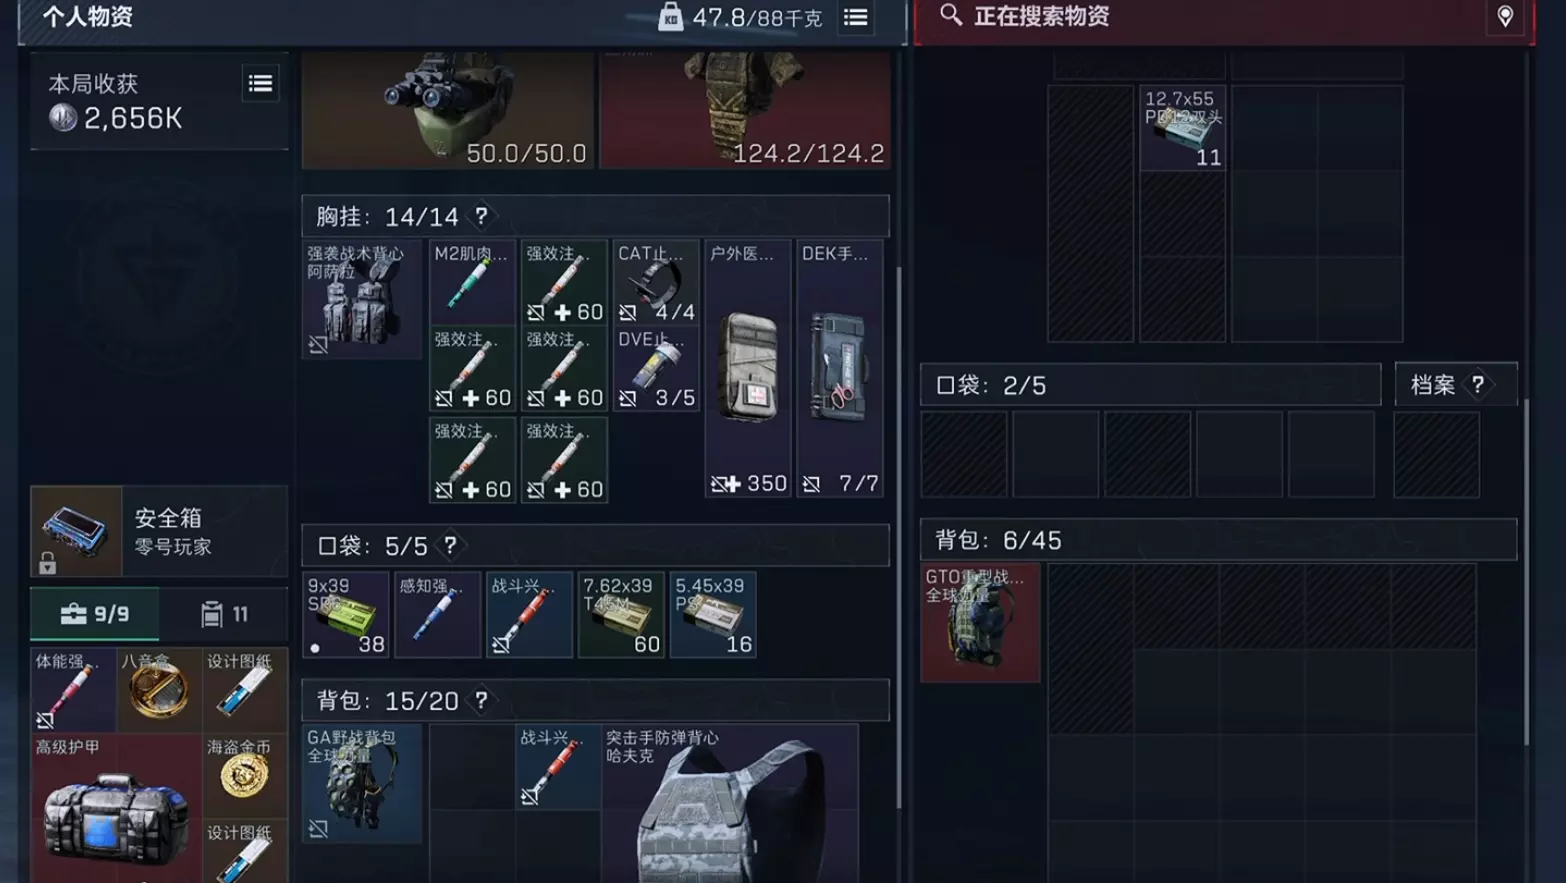Select the M2 muscle injector item
Viewport: 1566px width, 883px height.
472,283
